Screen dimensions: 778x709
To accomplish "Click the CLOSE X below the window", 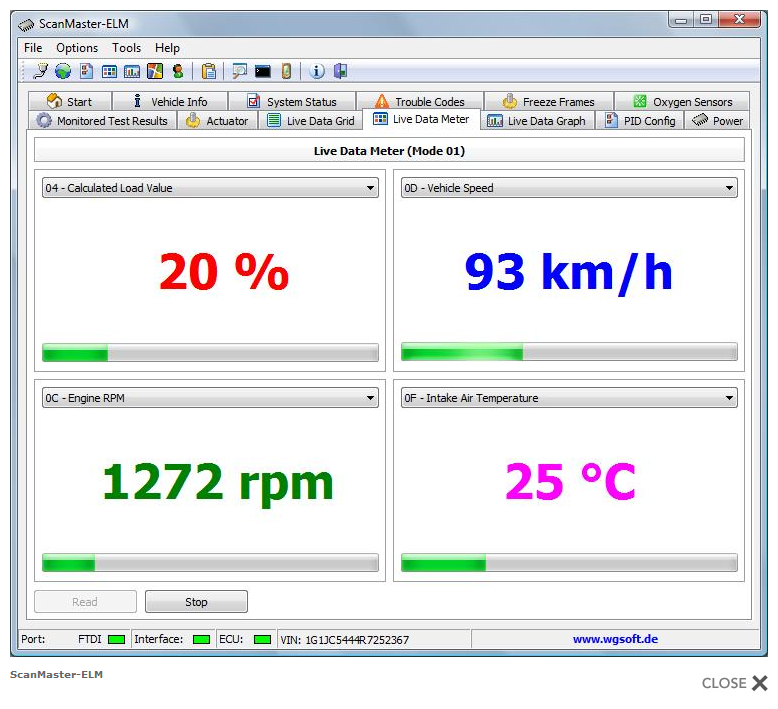I will tap(735, 683).
